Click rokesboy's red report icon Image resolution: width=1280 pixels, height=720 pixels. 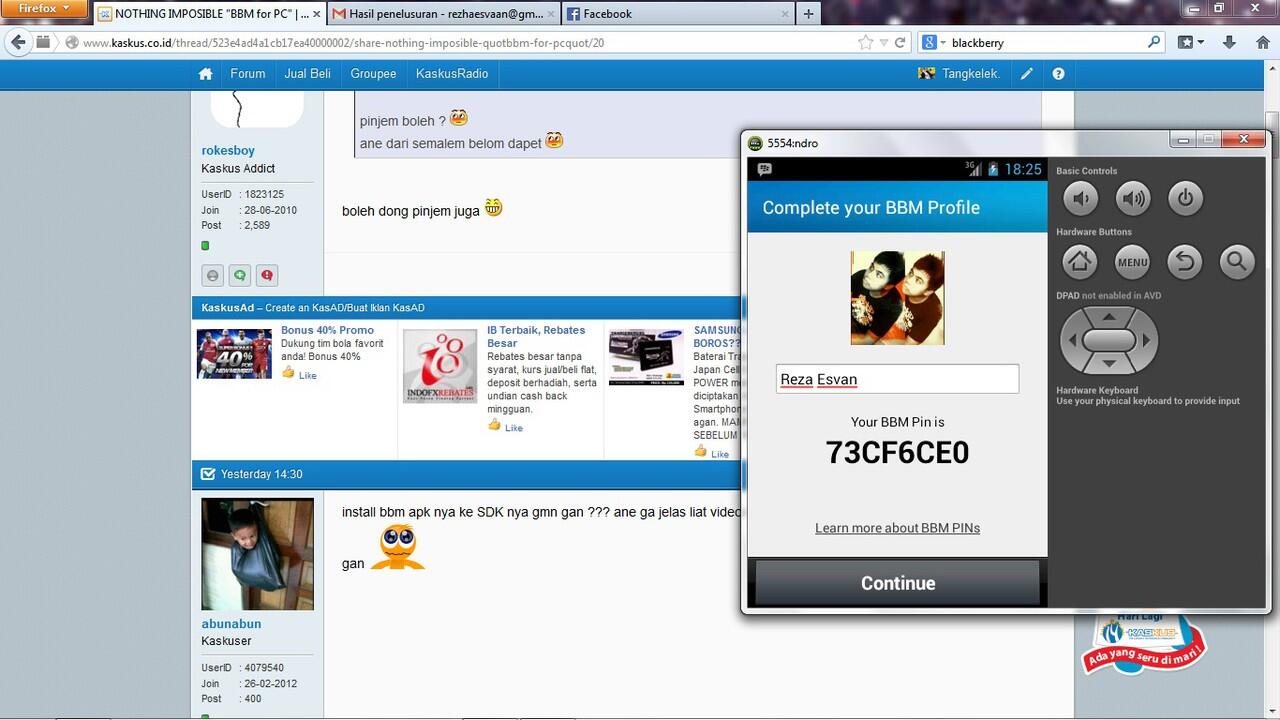click(x=266, y=275)
